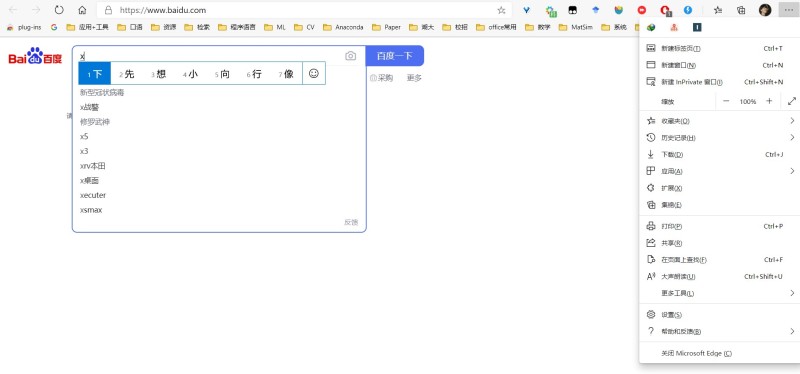800x374 pixels.
Task: Enter full screen via zoom row arrow icon
Action: point(792,101)
